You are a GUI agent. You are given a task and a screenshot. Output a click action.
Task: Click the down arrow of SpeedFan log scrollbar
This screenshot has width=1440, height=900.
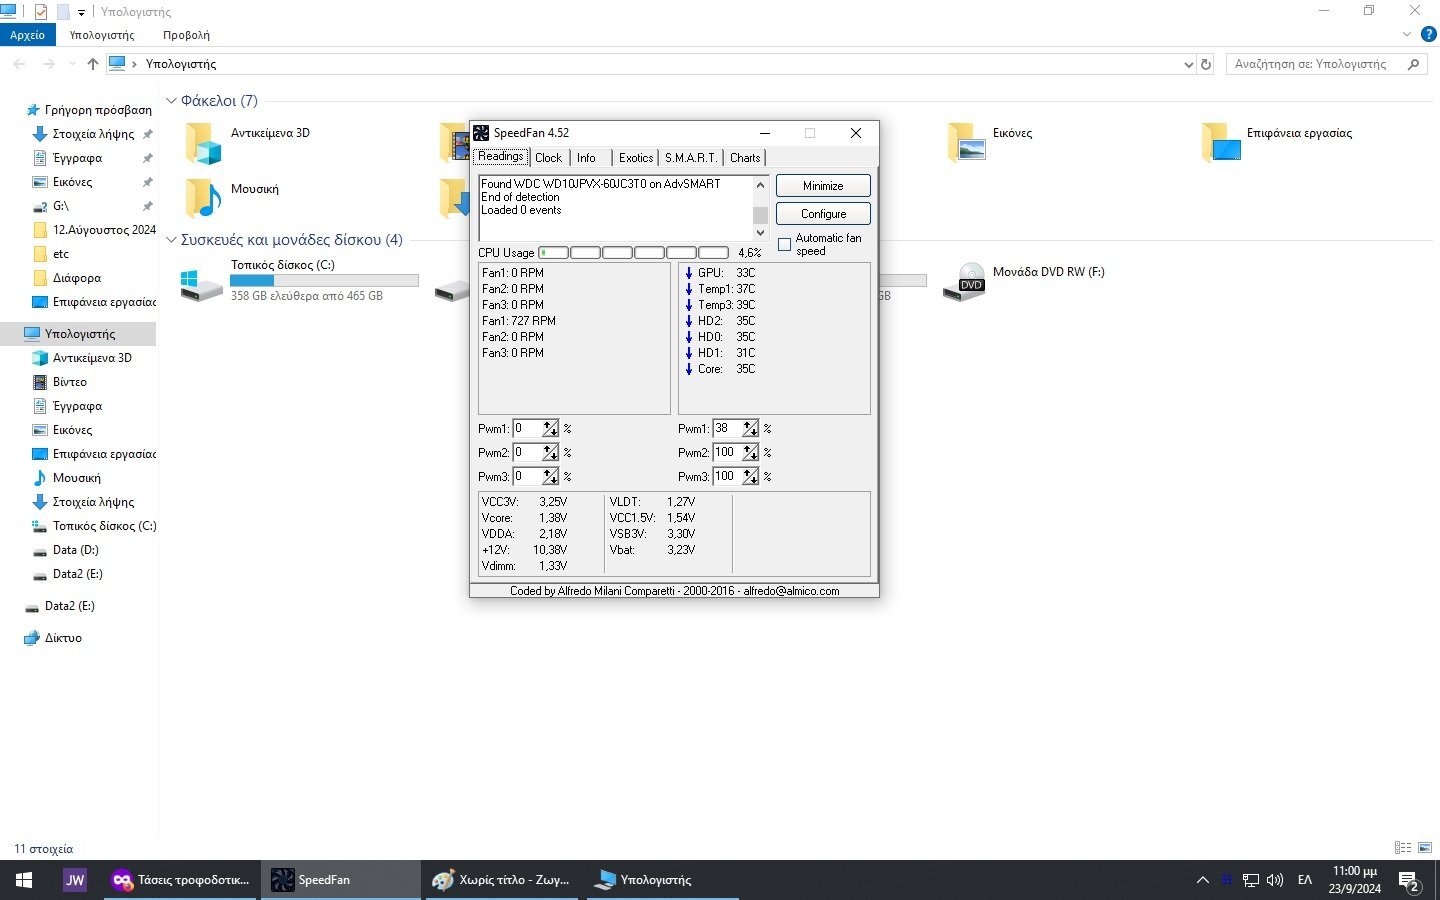tap(760, 232)
